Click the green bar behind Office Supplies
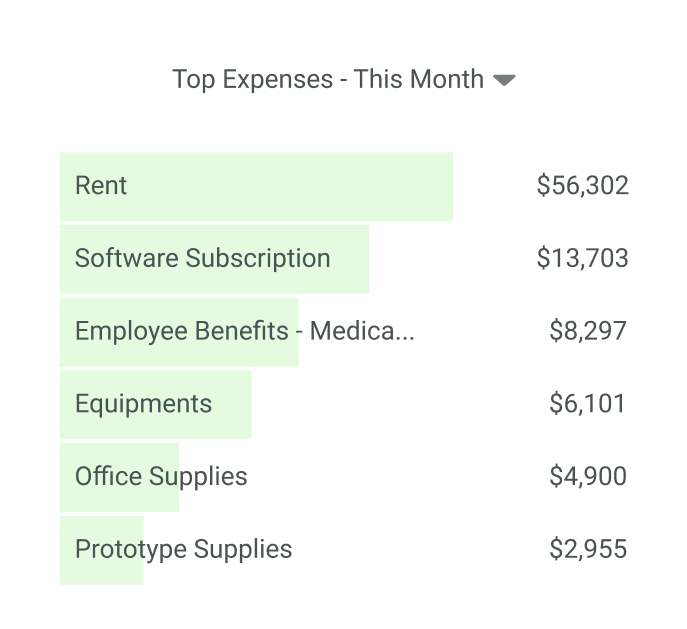Screen dimensions: 687x629 tap(120, 498)
